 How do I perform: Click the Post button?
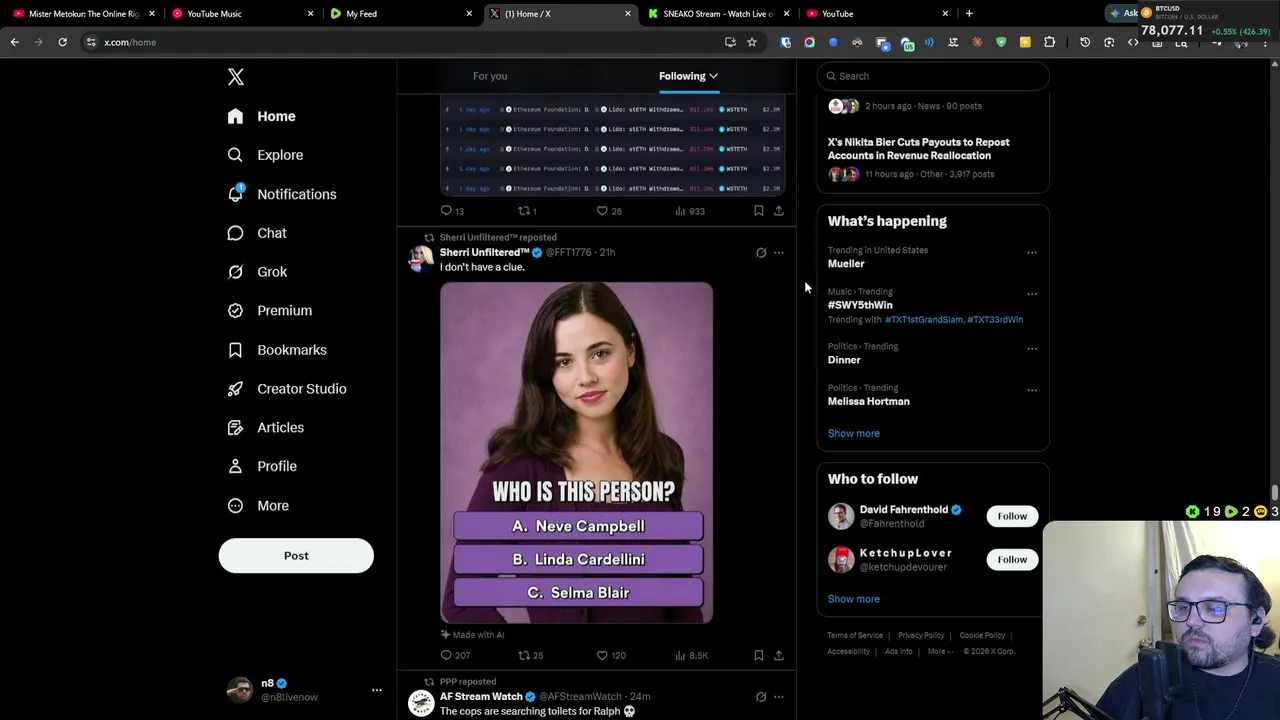[296, 556]
